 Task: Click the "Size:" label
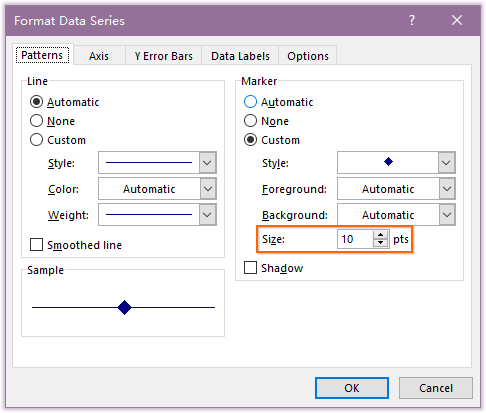click(273, 239)
